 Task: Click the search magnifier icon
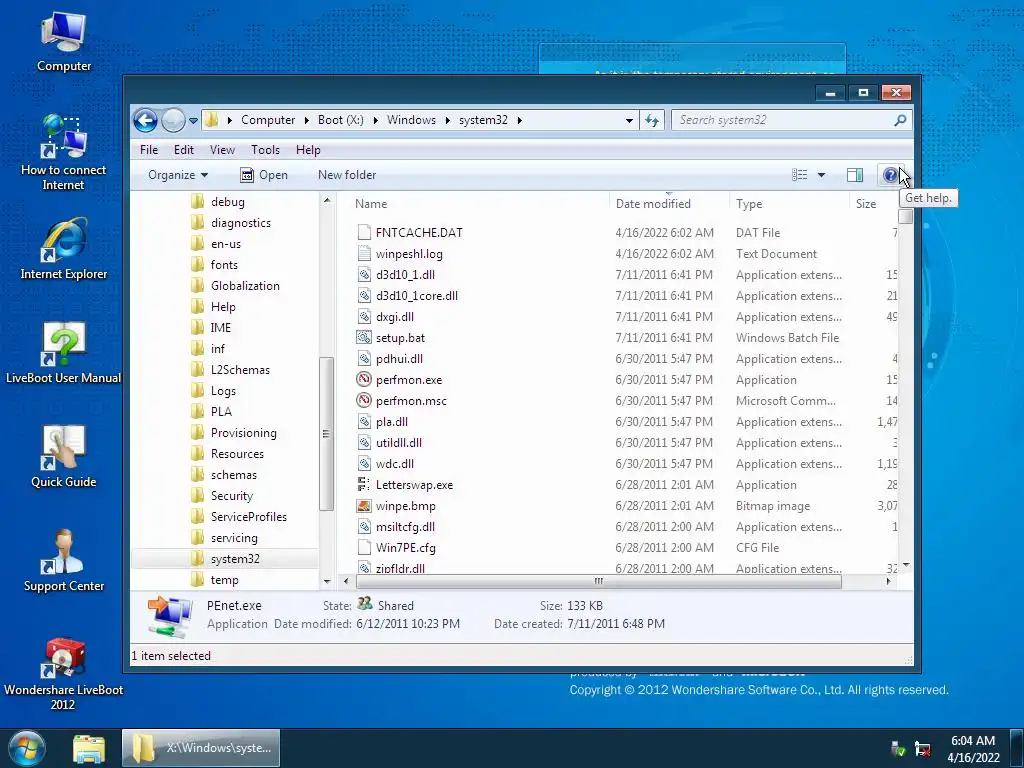pos(901,120)
